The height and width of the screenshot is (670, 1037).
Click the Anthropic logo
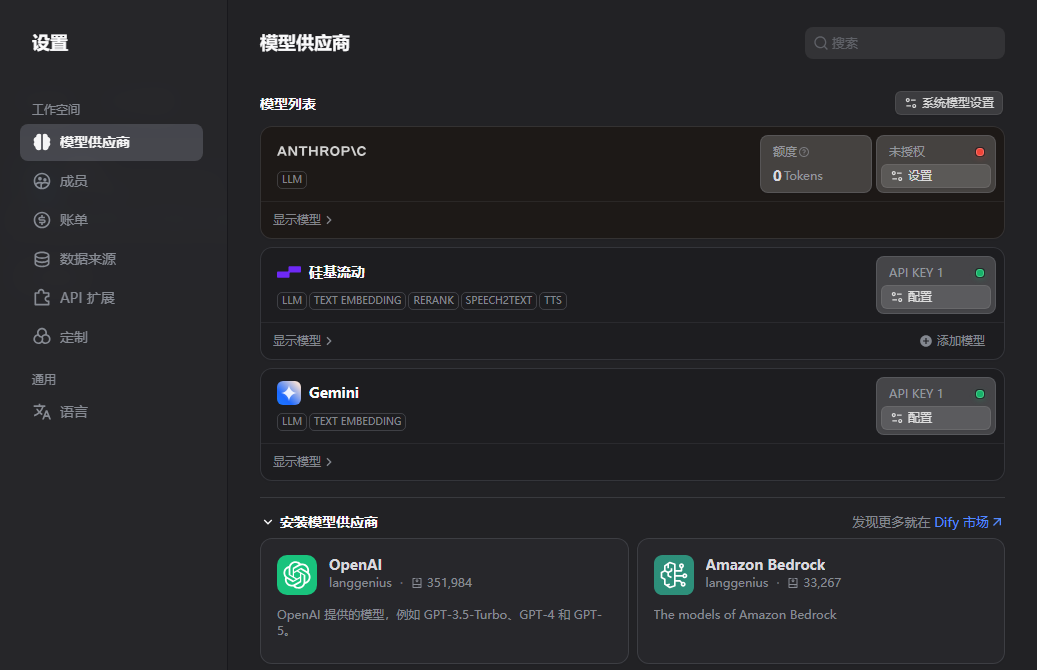(x=322, y=151)
